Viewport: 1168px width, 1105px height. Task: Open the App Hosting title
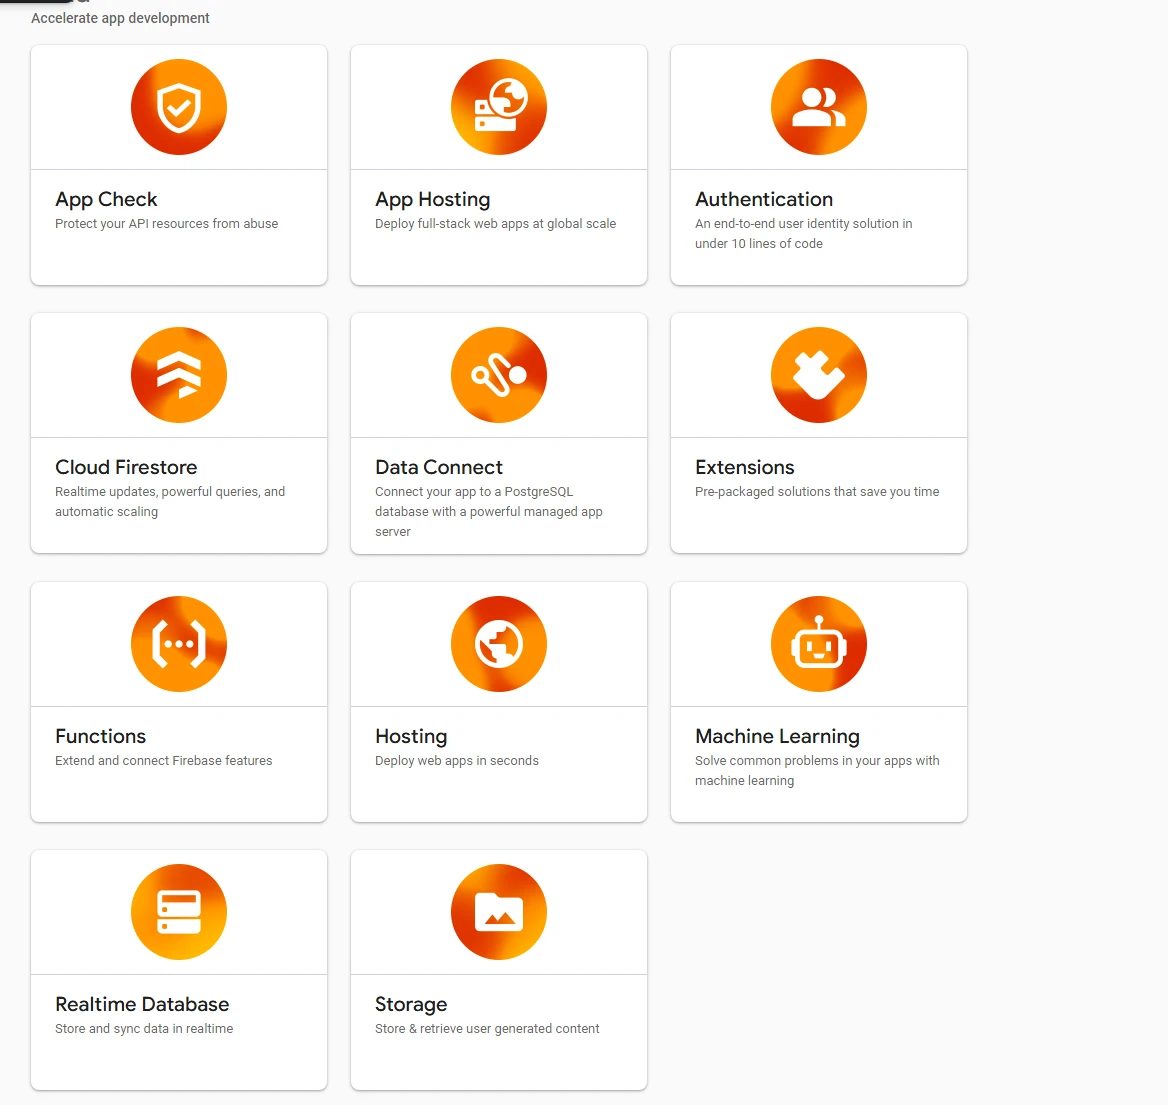[433, 200]
